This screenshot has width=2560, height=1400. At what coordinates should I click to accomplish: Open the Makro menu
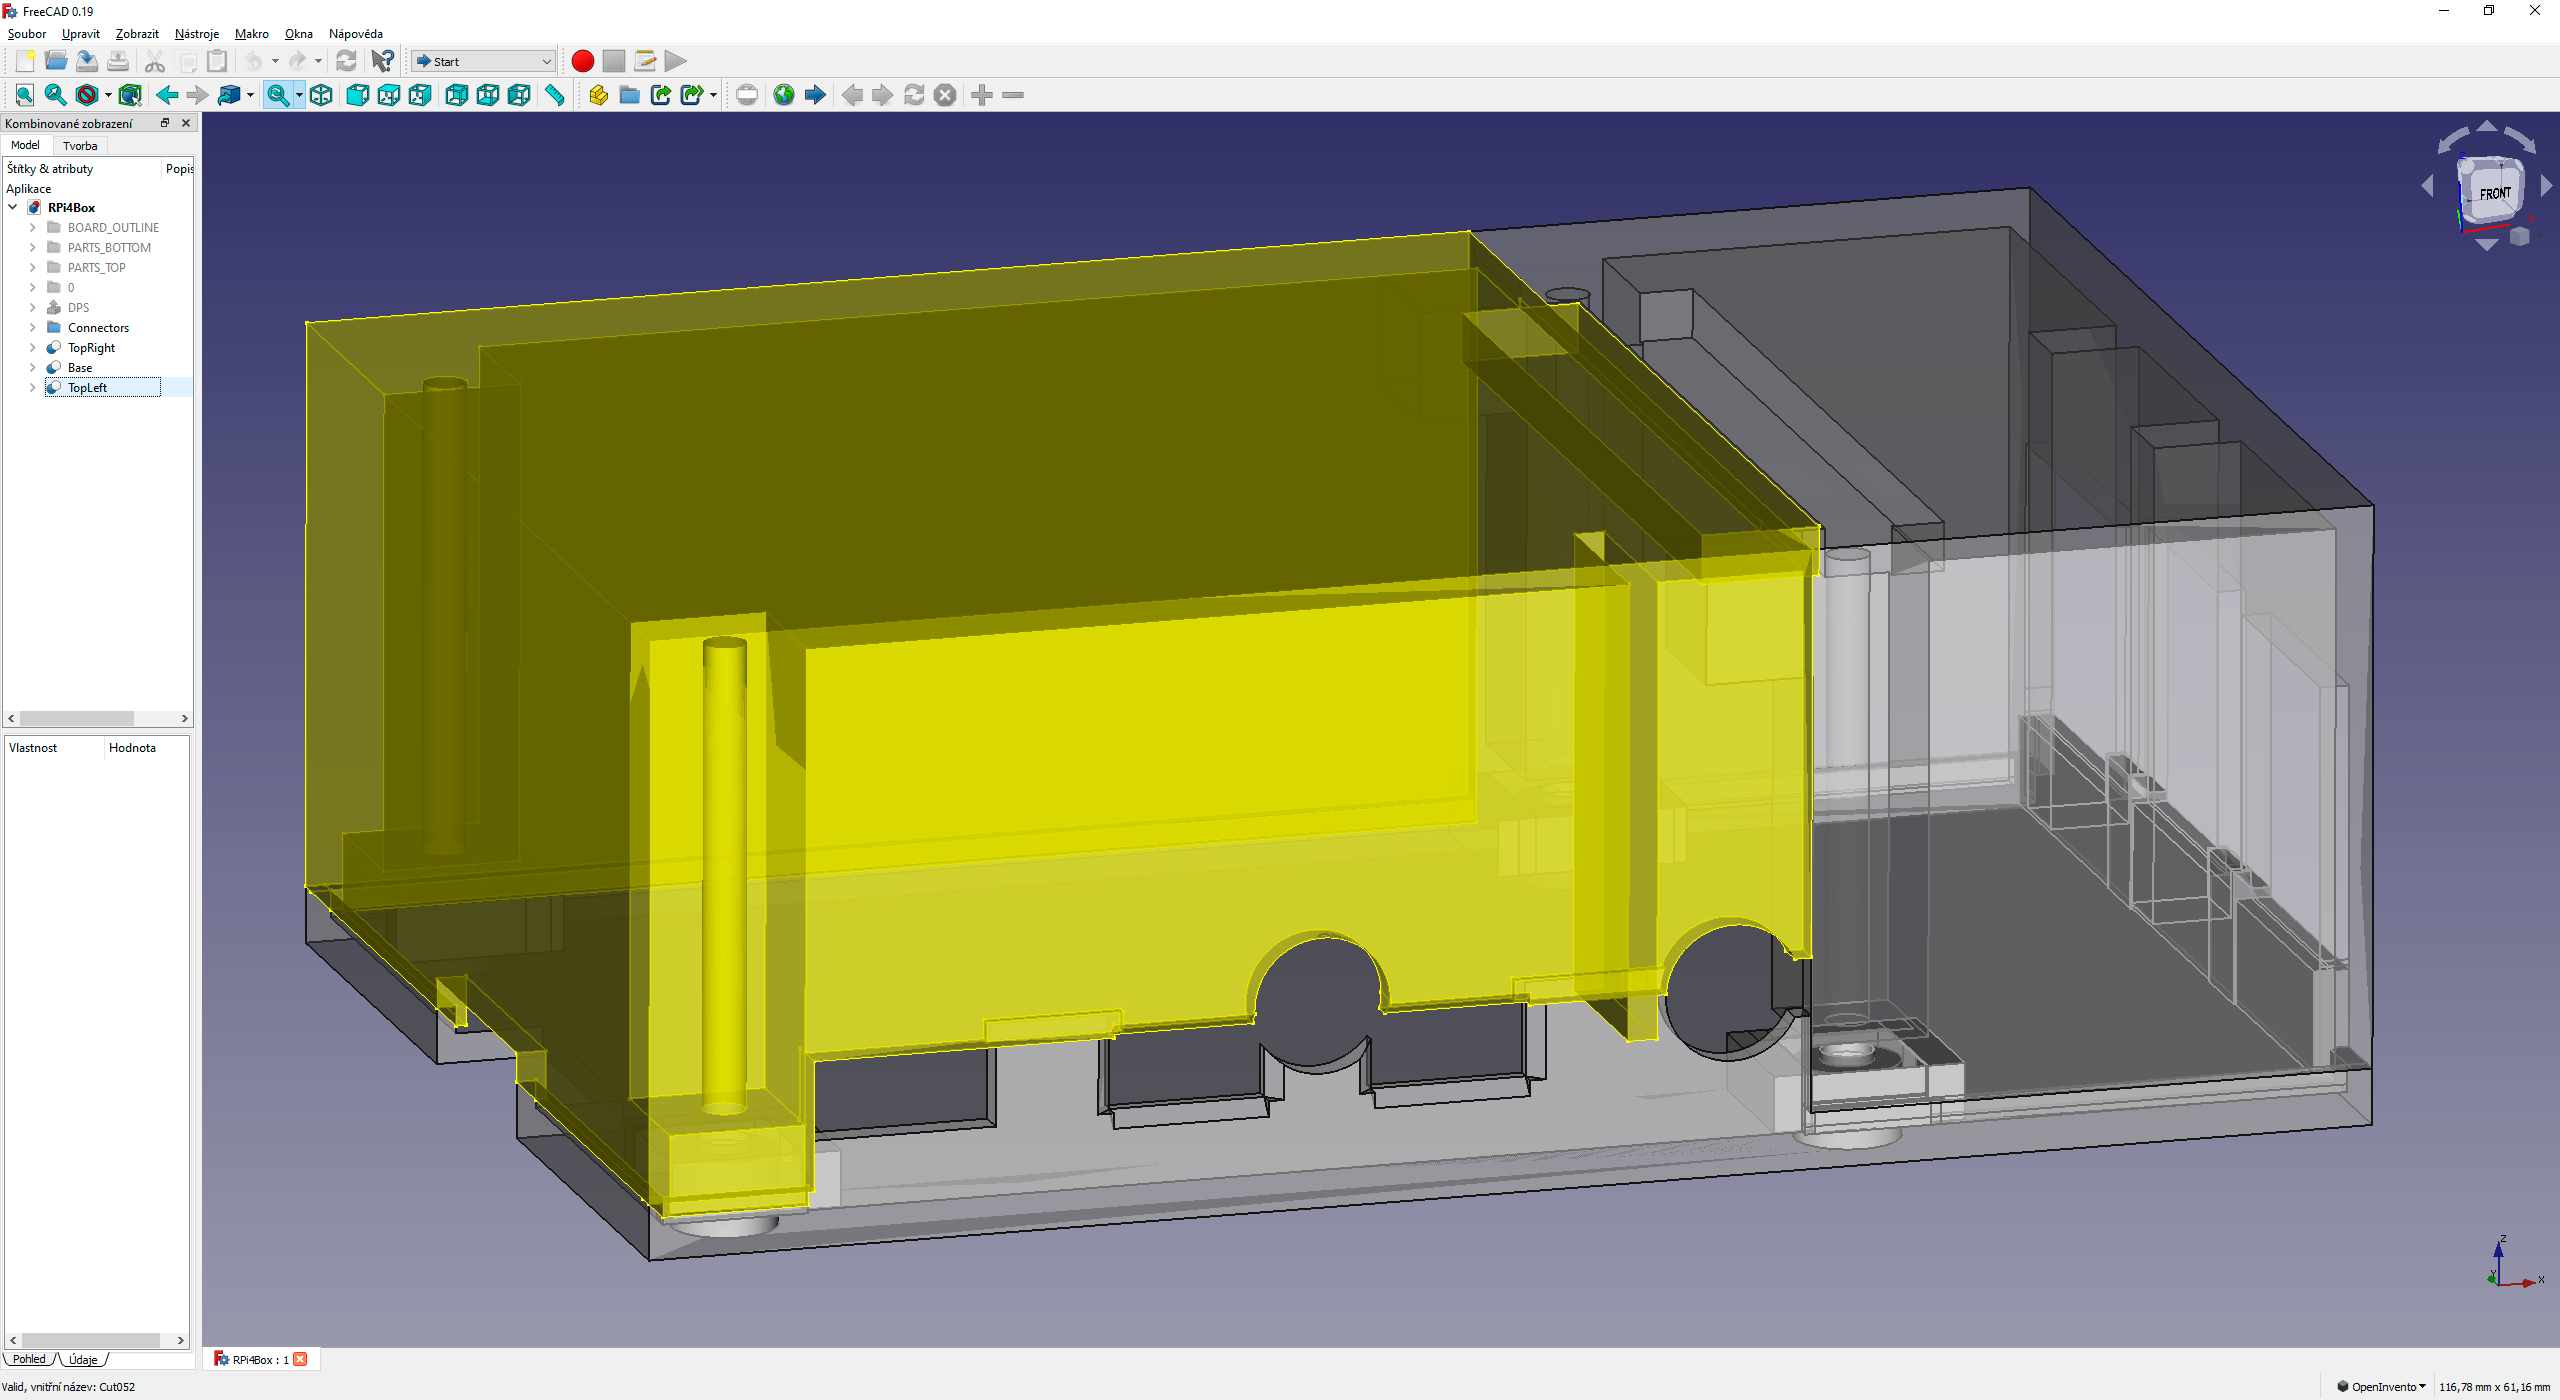point(251,33)
